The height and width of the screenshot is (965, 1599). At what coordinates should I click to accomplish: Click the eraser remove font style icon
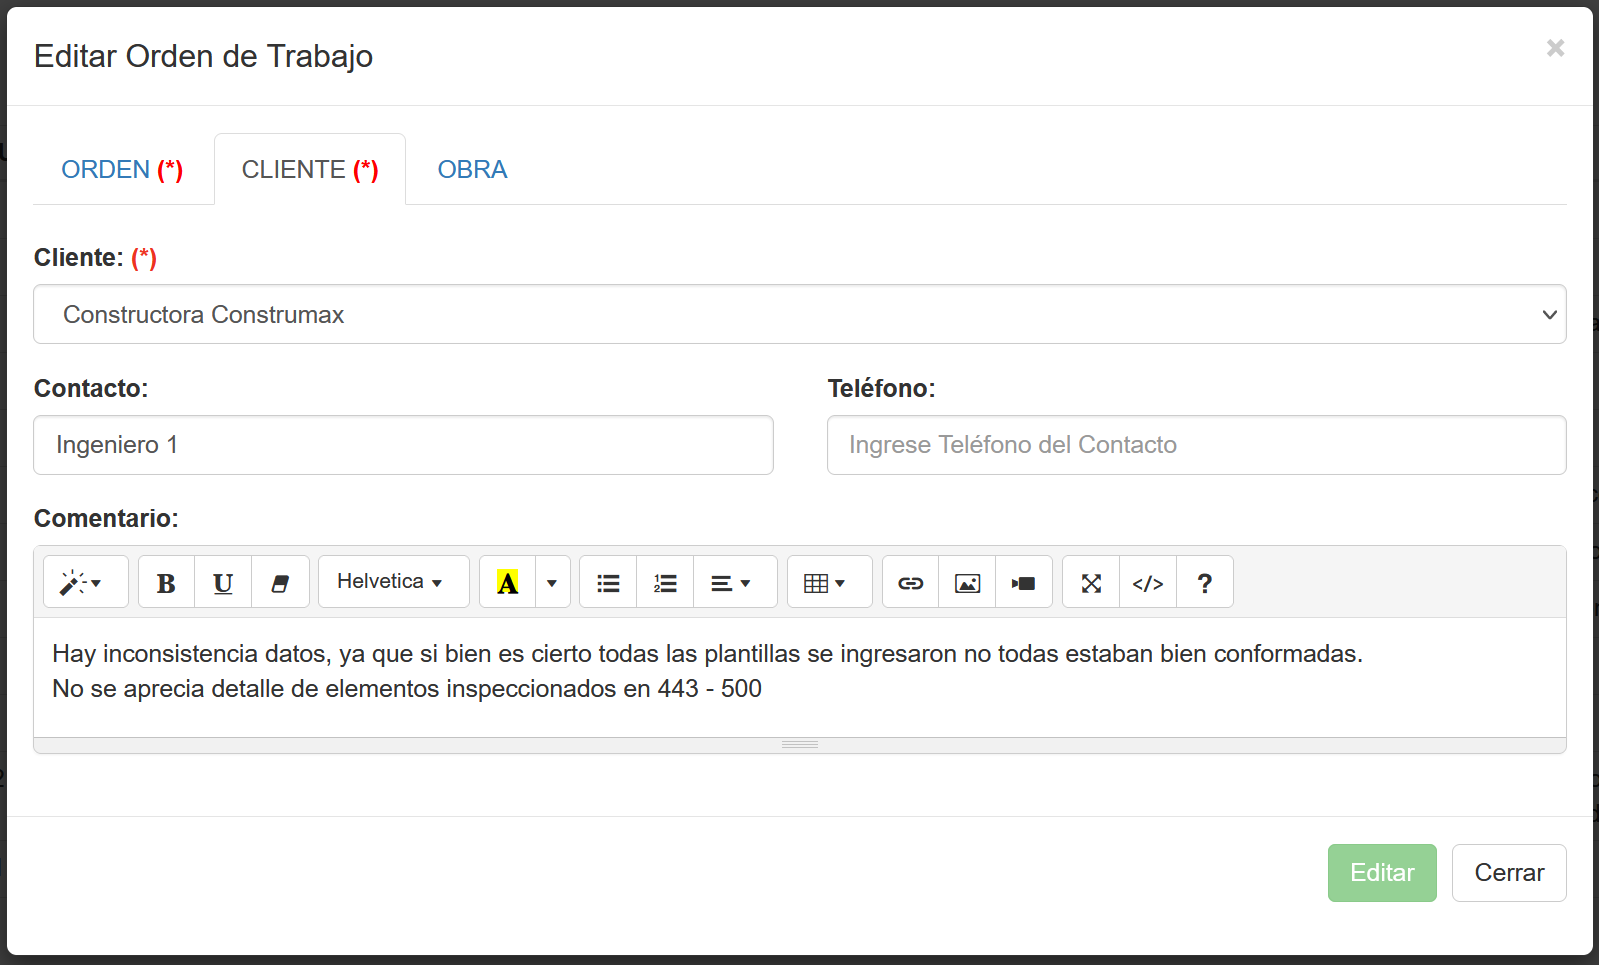click(280, 583)
